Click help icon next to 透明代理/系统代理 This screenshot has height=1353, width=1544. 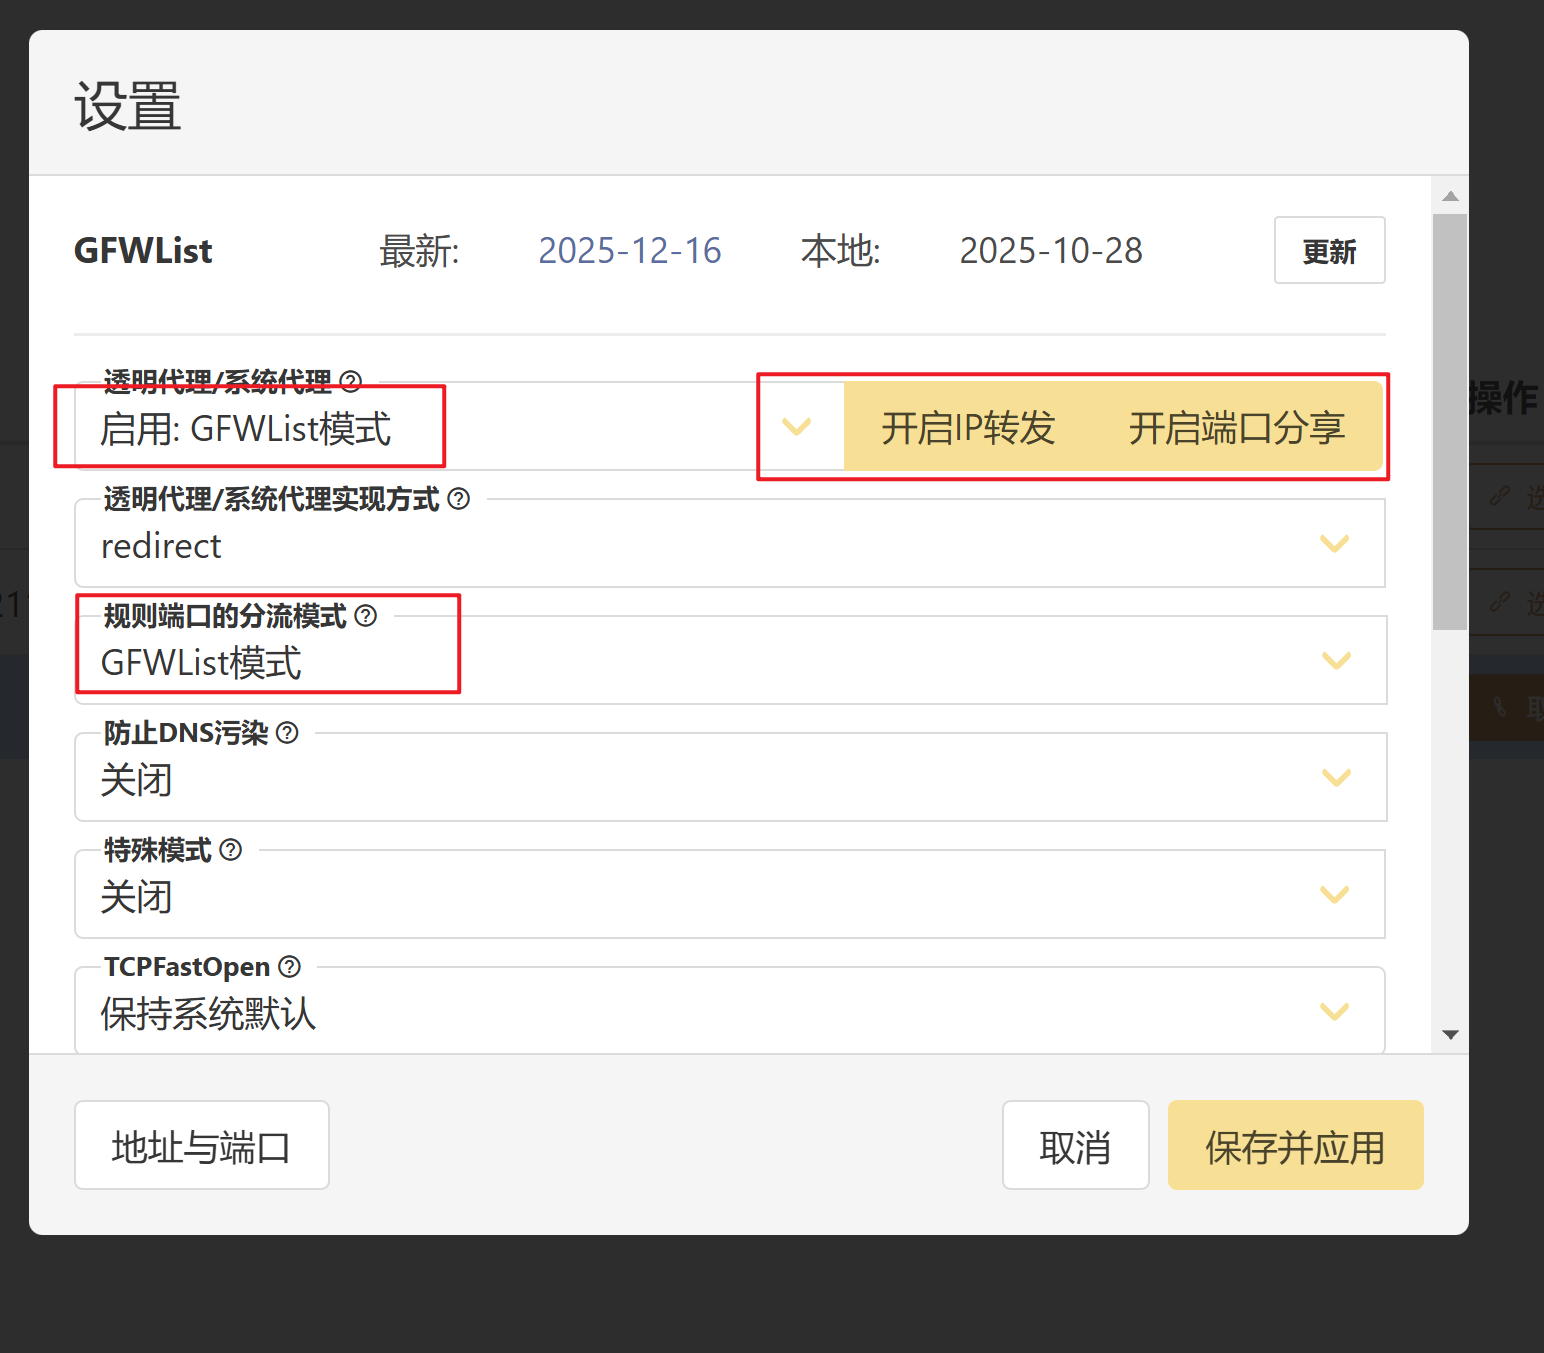pyautogui.click(x=351, y=381)
